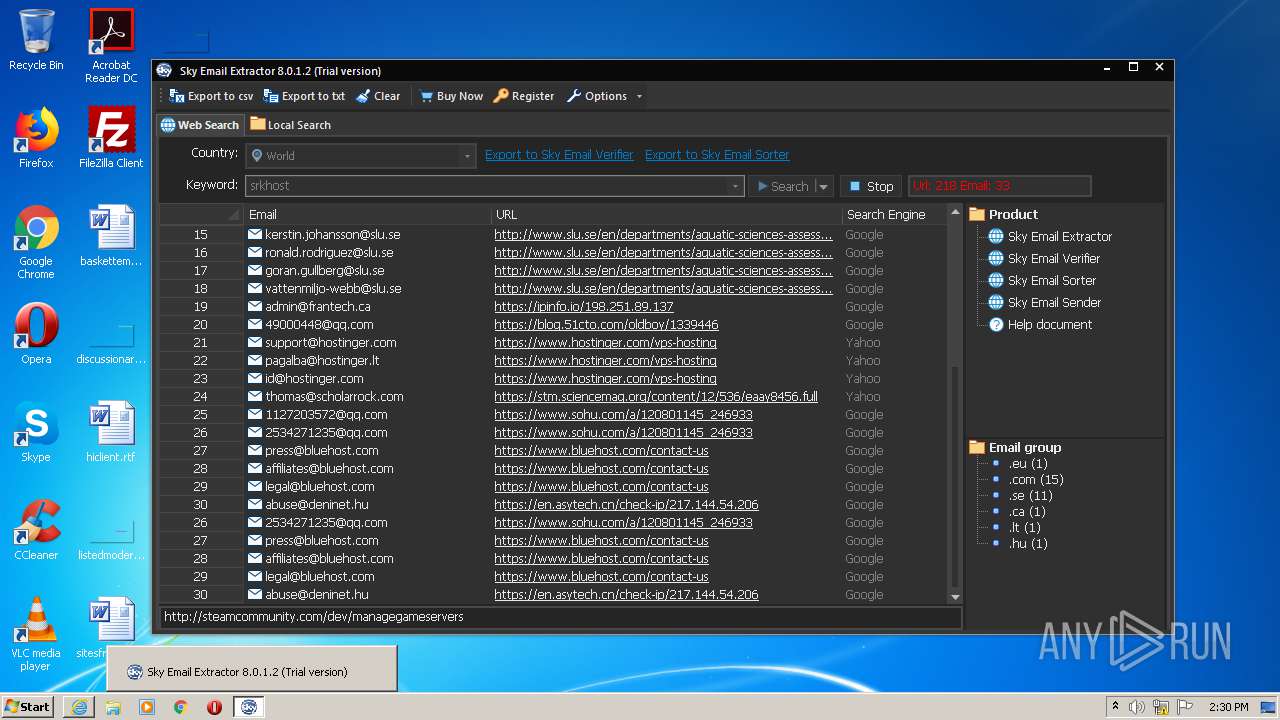Viewport: 1280px width, 720px height.
Task: Expand the toolbar overflow arrow
Action: pos(639,96)
